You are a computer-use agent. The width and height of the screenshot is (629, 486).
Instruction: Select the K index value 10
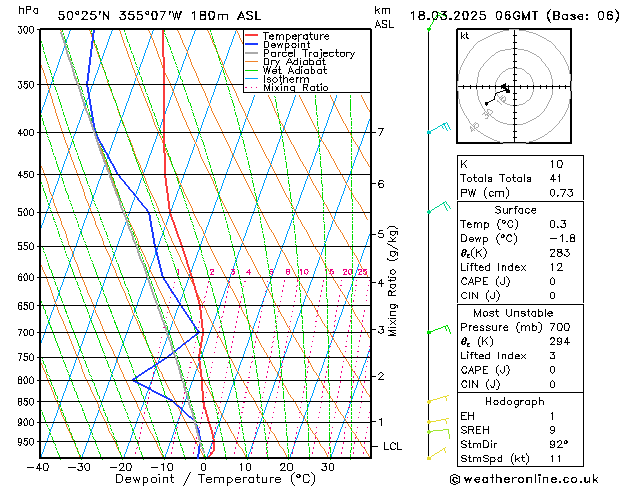click(x=556, y=164)
